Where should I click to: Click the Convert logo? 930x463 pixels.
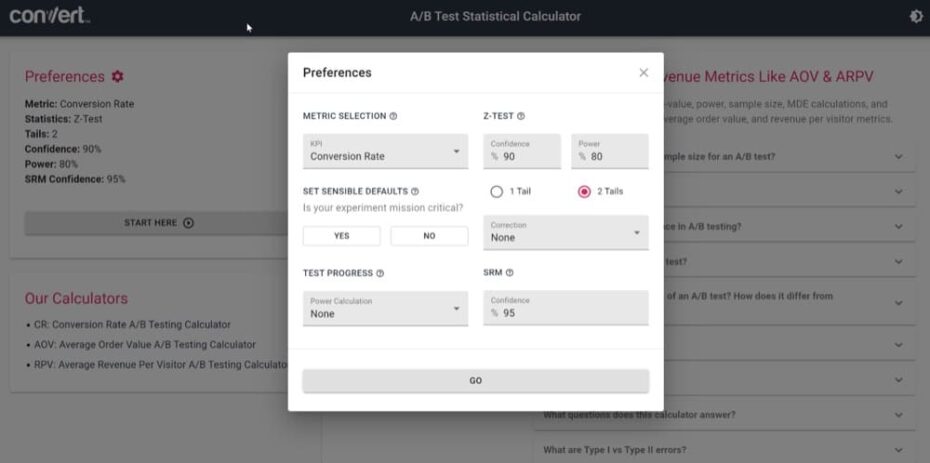pos(50,16)
